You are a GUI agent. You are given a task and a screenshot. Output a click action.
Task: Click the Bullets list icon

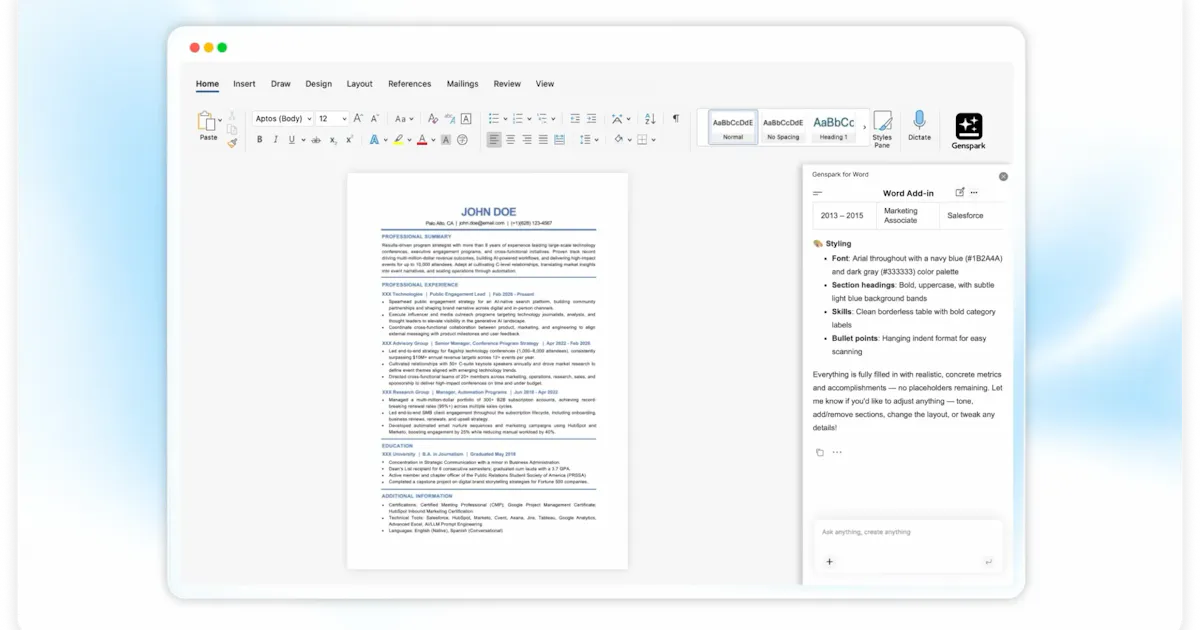tap(493, 118)
